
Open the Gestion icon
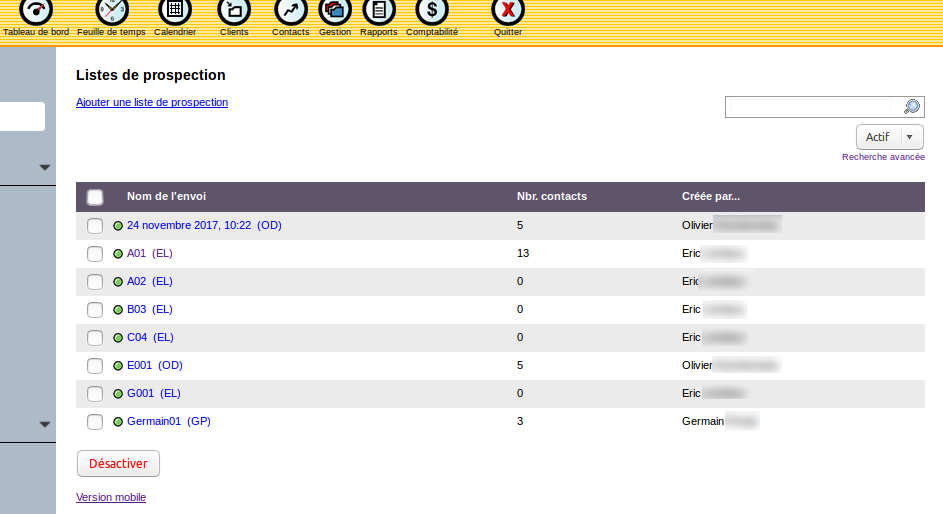point(335,11)
